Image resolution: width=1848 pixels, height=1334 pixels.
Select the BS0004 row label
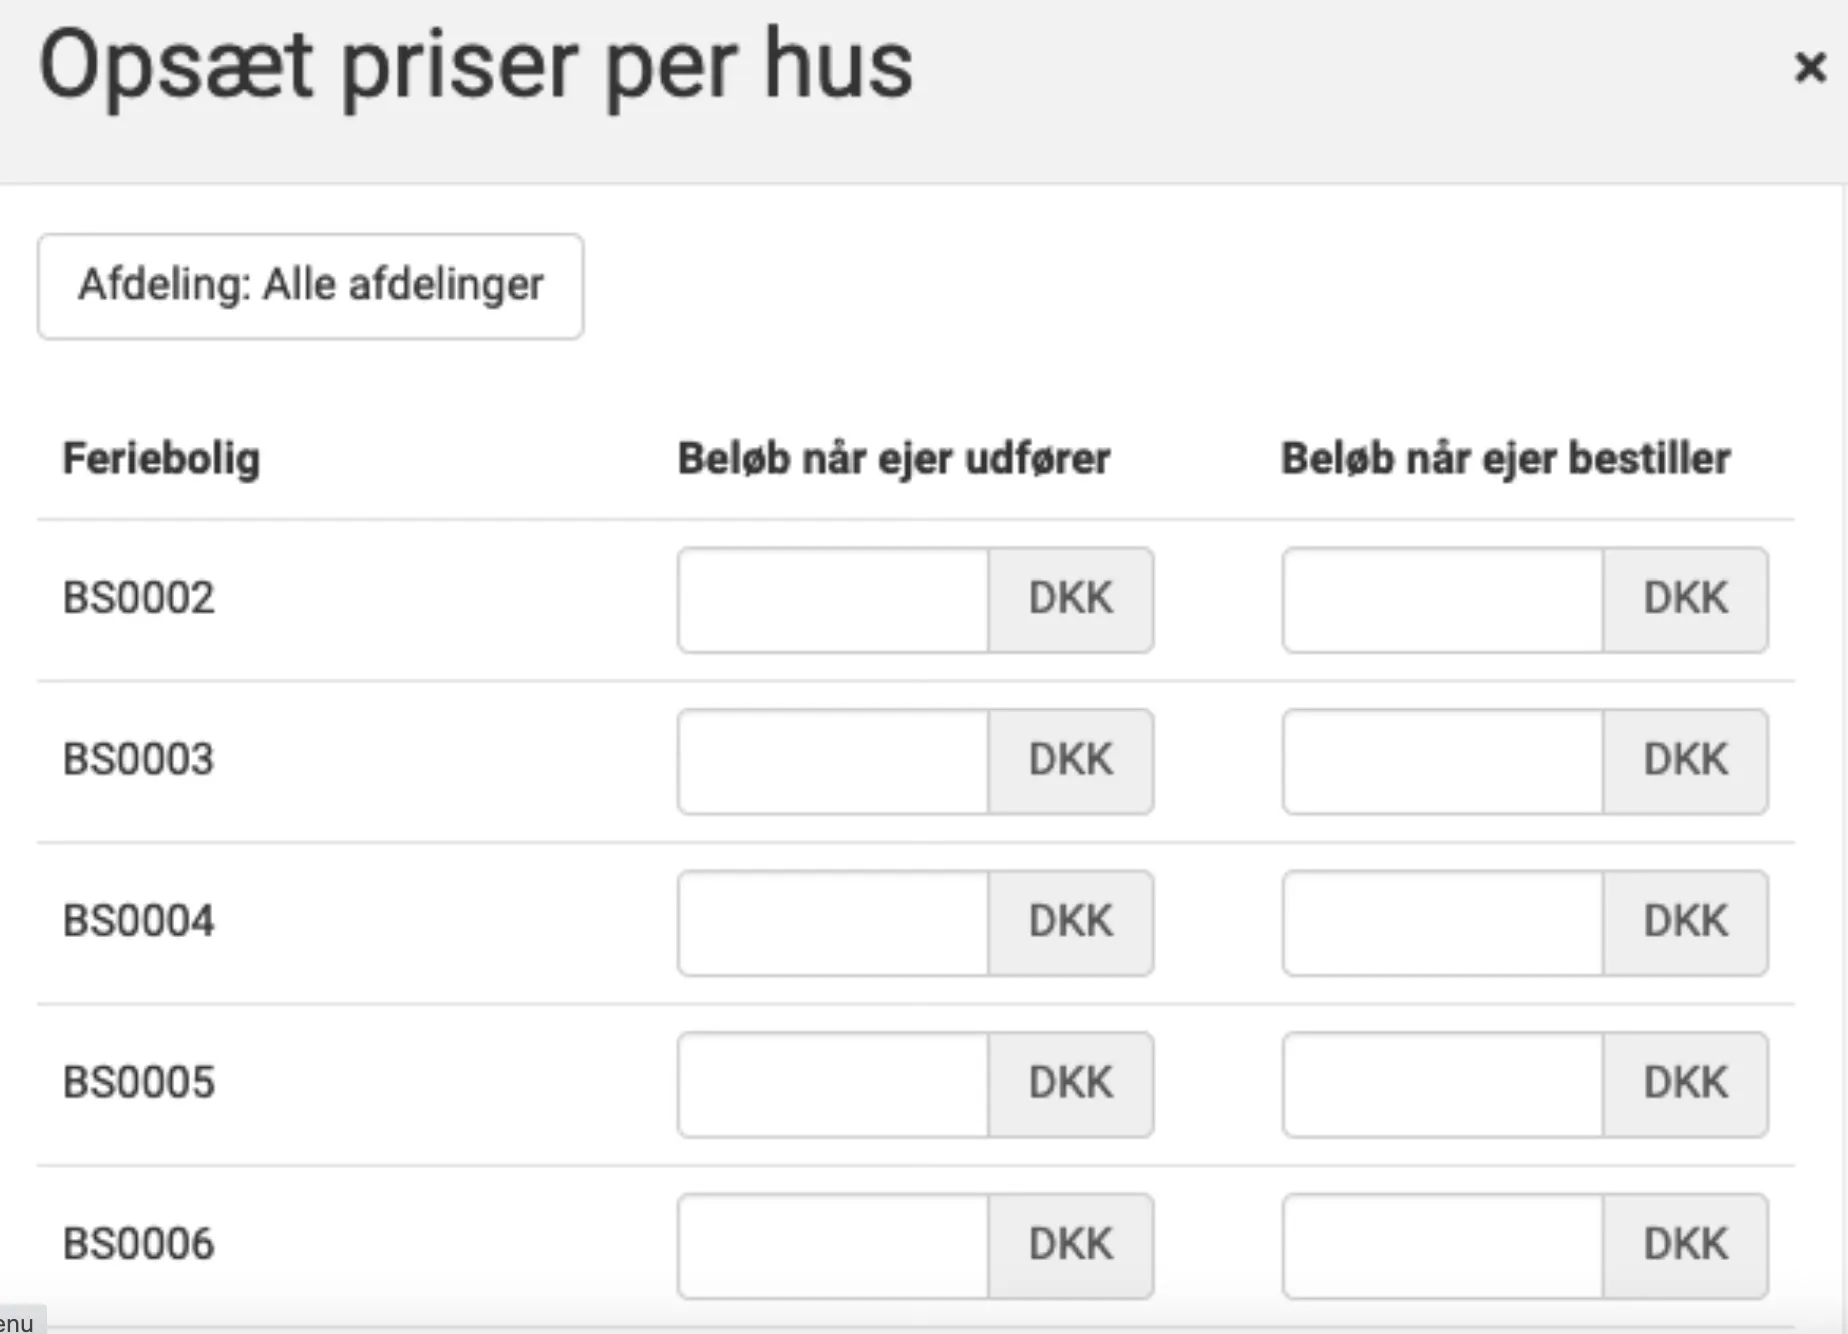click(x=139, y=922)
